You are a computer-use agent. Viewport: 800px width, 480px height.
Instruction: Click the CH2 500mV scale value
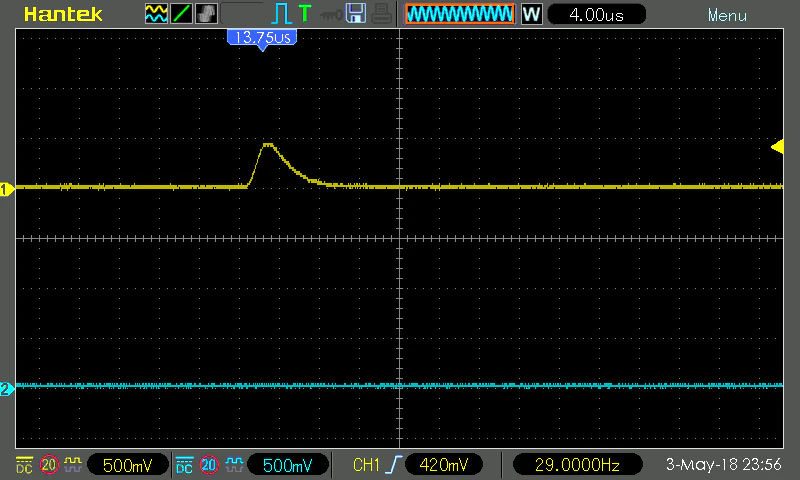287,465
